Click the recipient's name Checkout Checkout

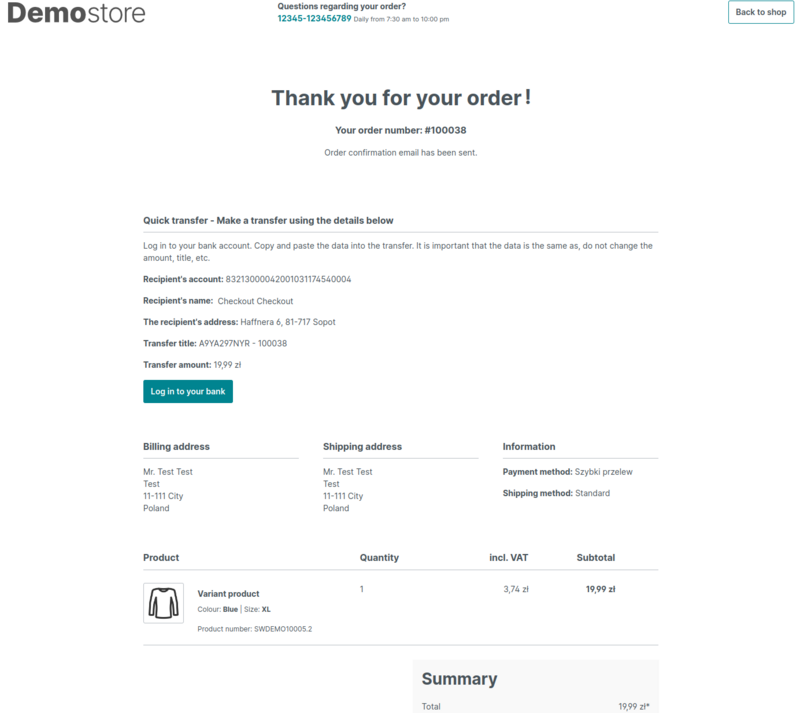(255, 301)
